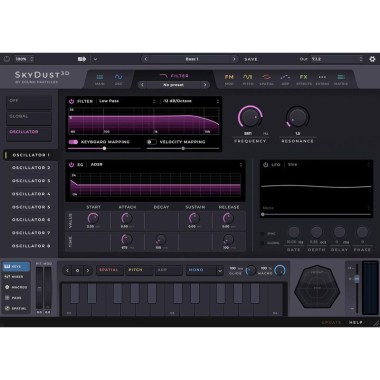Image resolution: width=380 pixels, height=380 pixels.
Task: Enable the Velocity Mapping switch
Action: point(152,142)
